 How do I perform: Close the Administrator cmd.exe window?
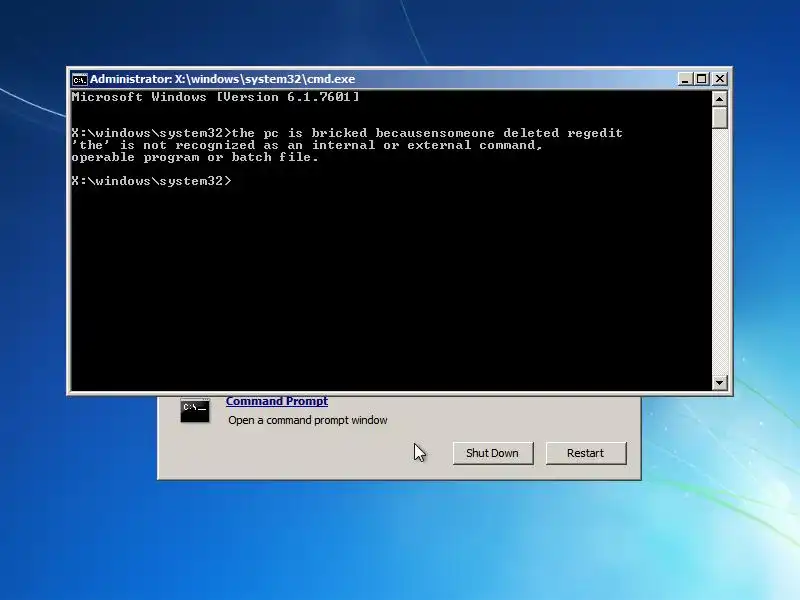720,79
